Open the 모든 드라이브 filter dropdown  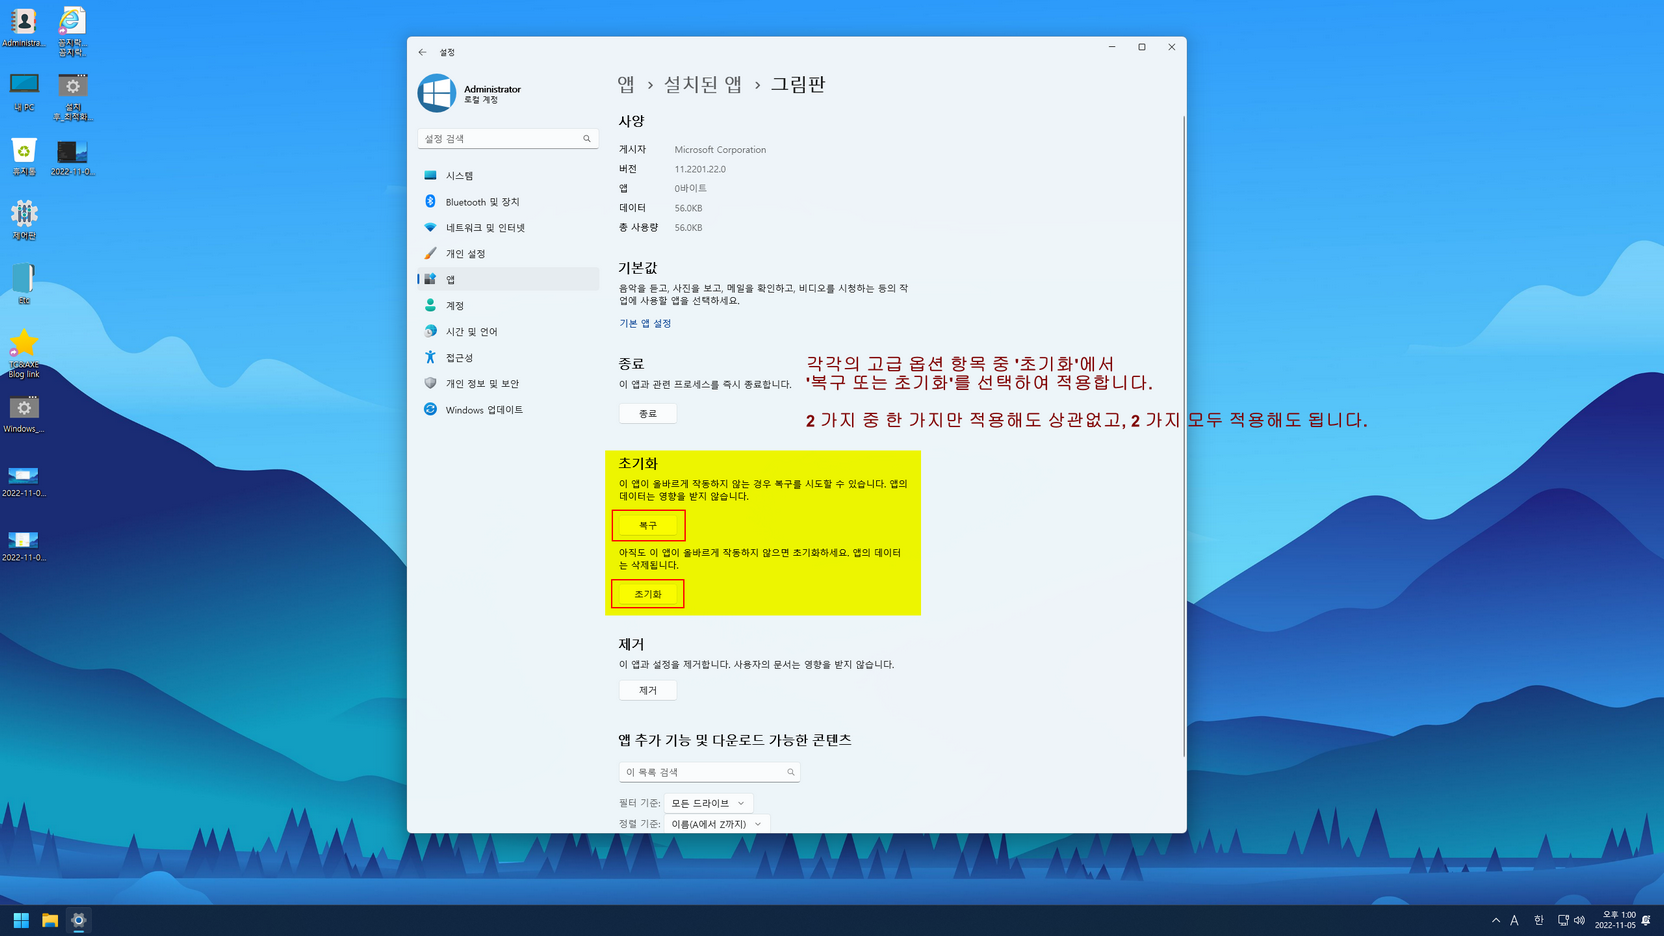708,803
